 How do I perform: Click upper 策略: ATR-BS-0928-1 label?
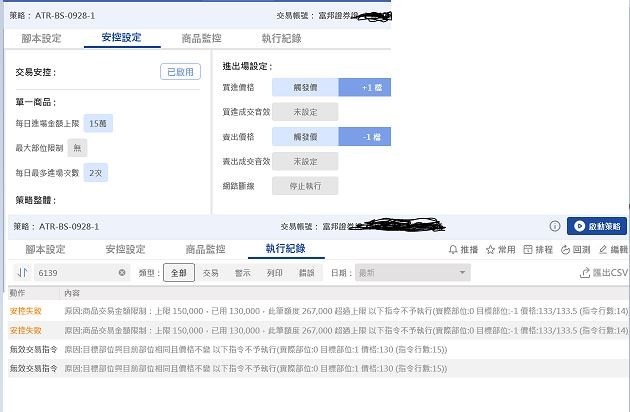pyautogui.click(x=52, y=16)
